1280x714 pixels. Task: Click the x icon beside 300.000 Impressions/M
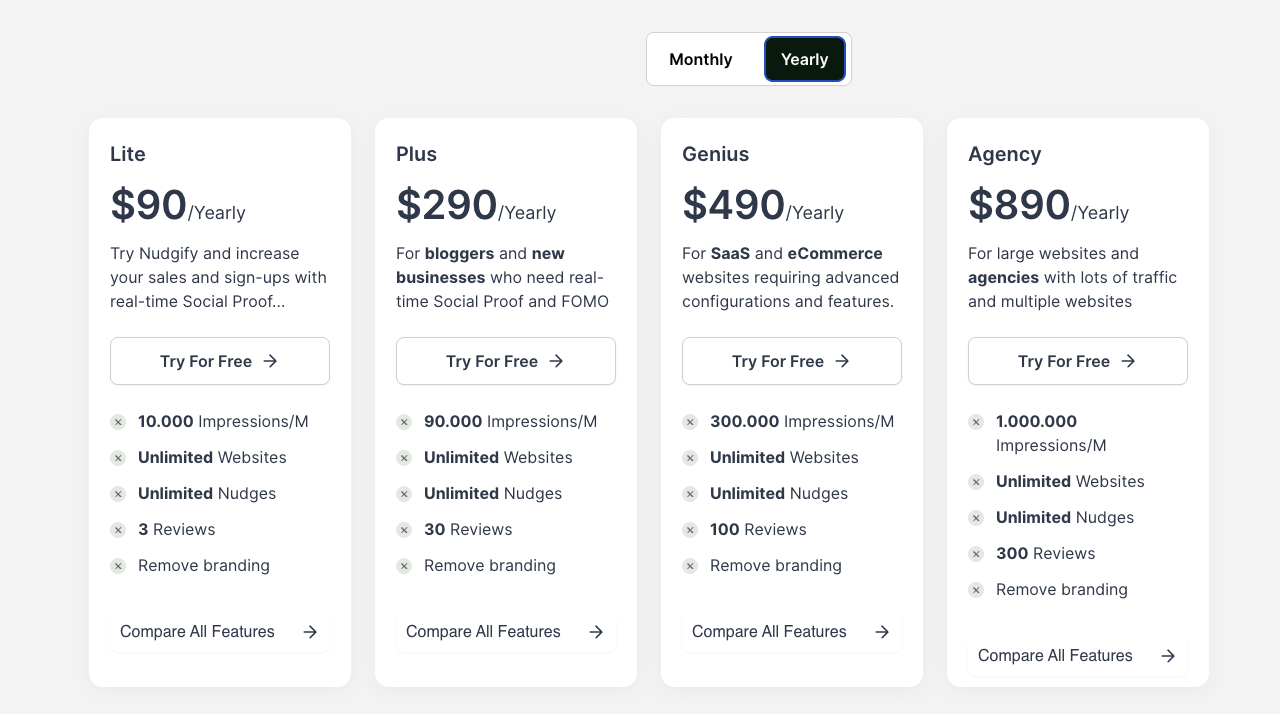[x=690, y=422]
